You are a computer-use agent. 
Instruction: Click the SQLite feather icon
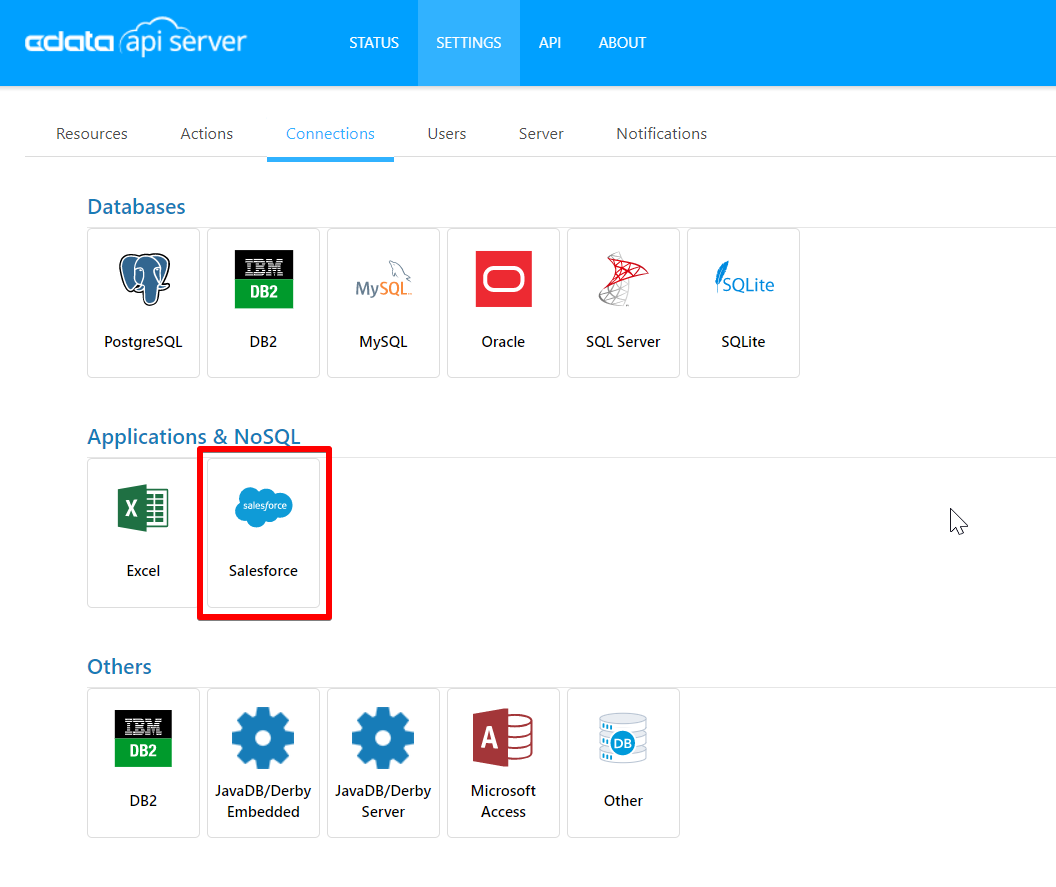[744, 279]
